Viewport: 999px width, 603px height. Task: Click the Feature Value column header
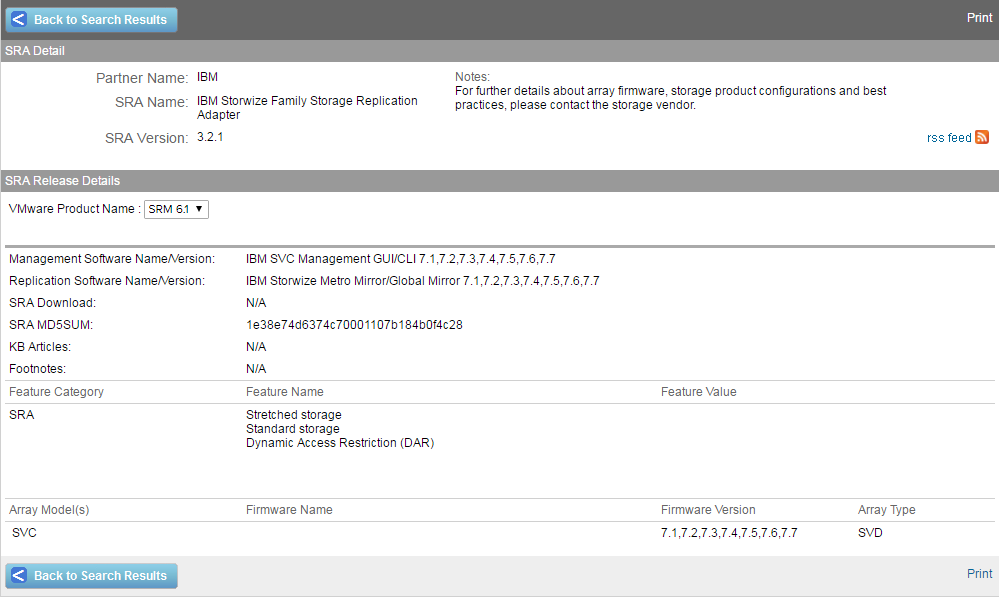coord(698,392)
